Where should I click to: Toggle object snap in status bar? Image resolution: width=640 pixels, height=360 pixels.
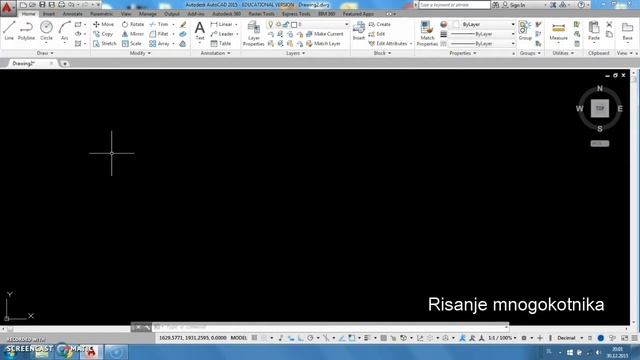(x=351, y=338)
